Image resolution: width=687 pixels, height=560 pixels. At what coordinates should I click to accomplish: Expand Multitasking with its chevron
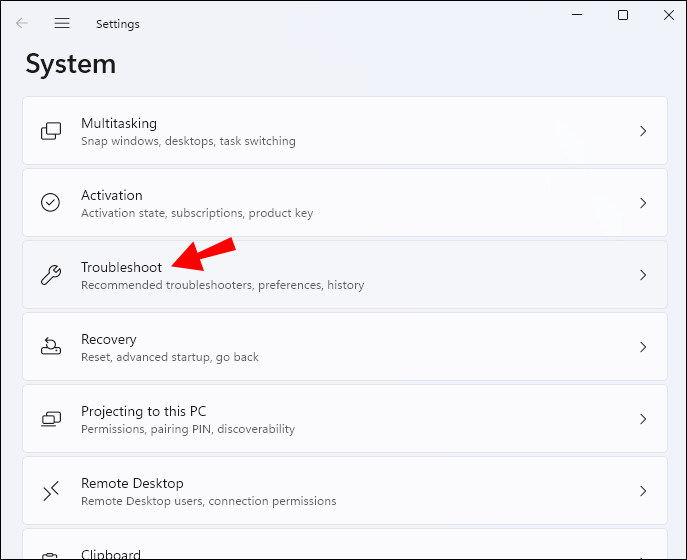click(x=643, y=131)
